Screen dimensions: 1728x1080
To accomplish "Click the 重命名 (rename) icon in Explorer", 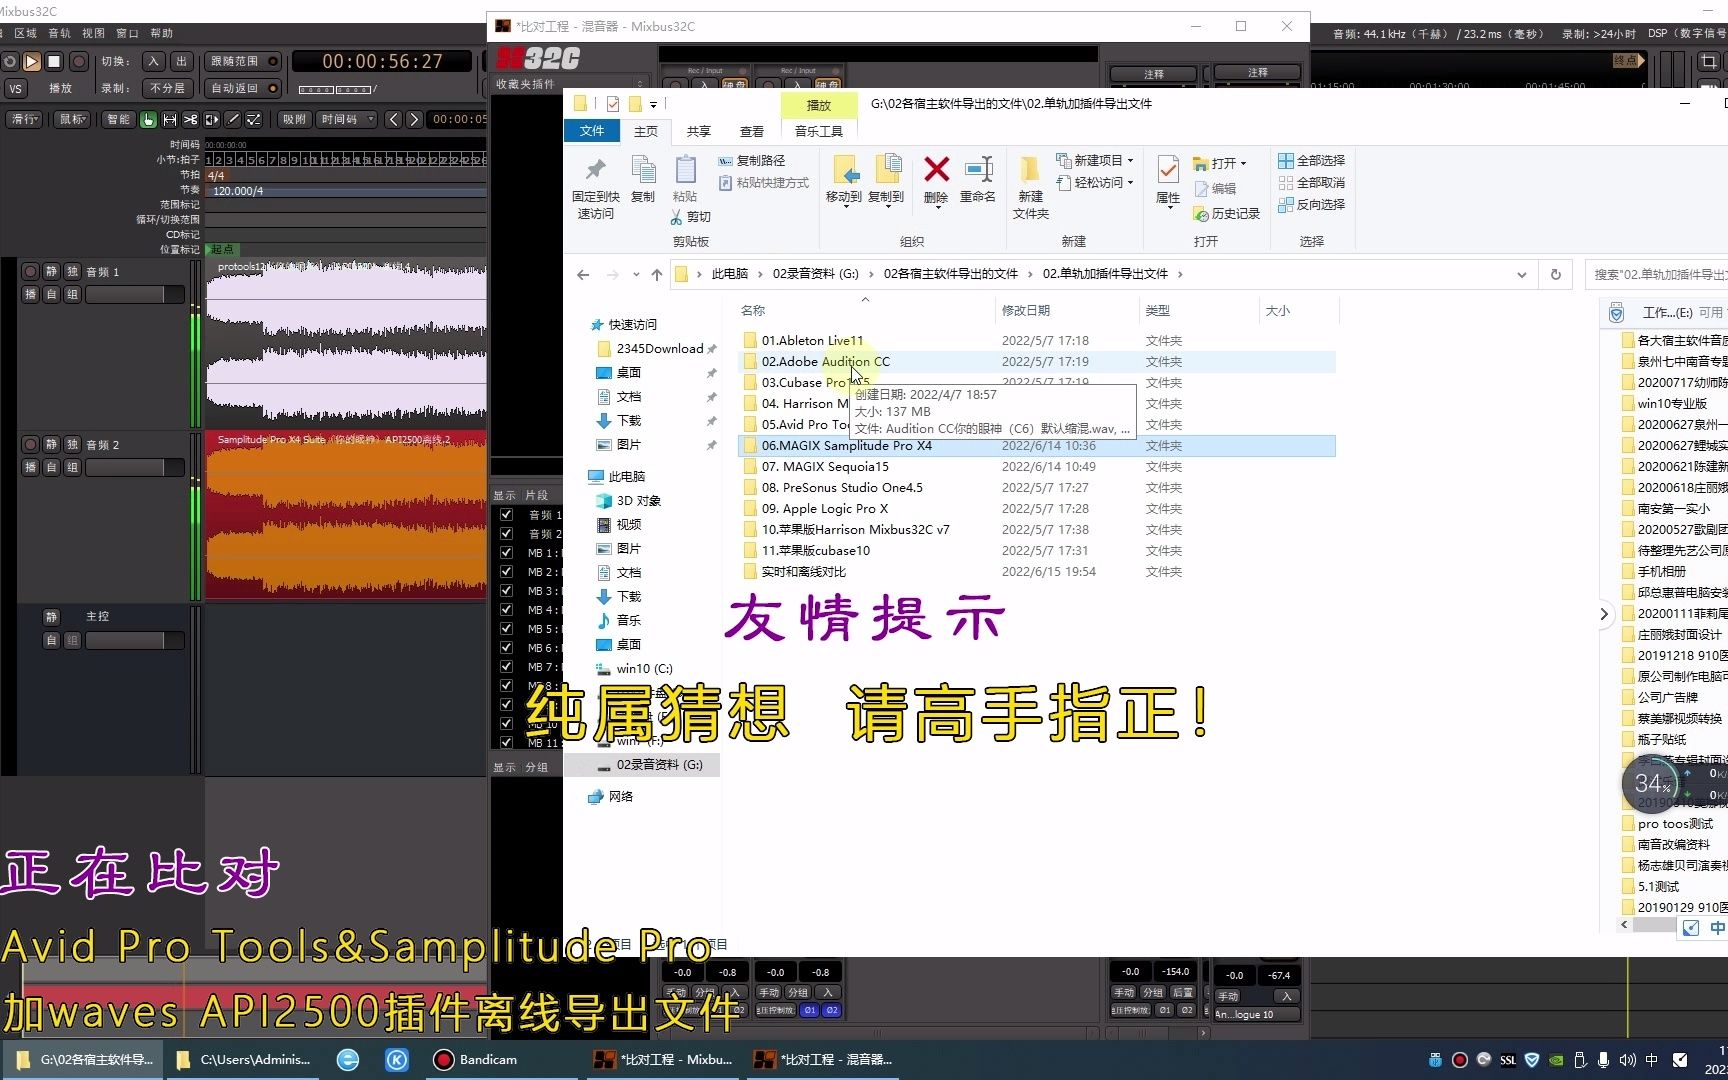I will 977,182.
